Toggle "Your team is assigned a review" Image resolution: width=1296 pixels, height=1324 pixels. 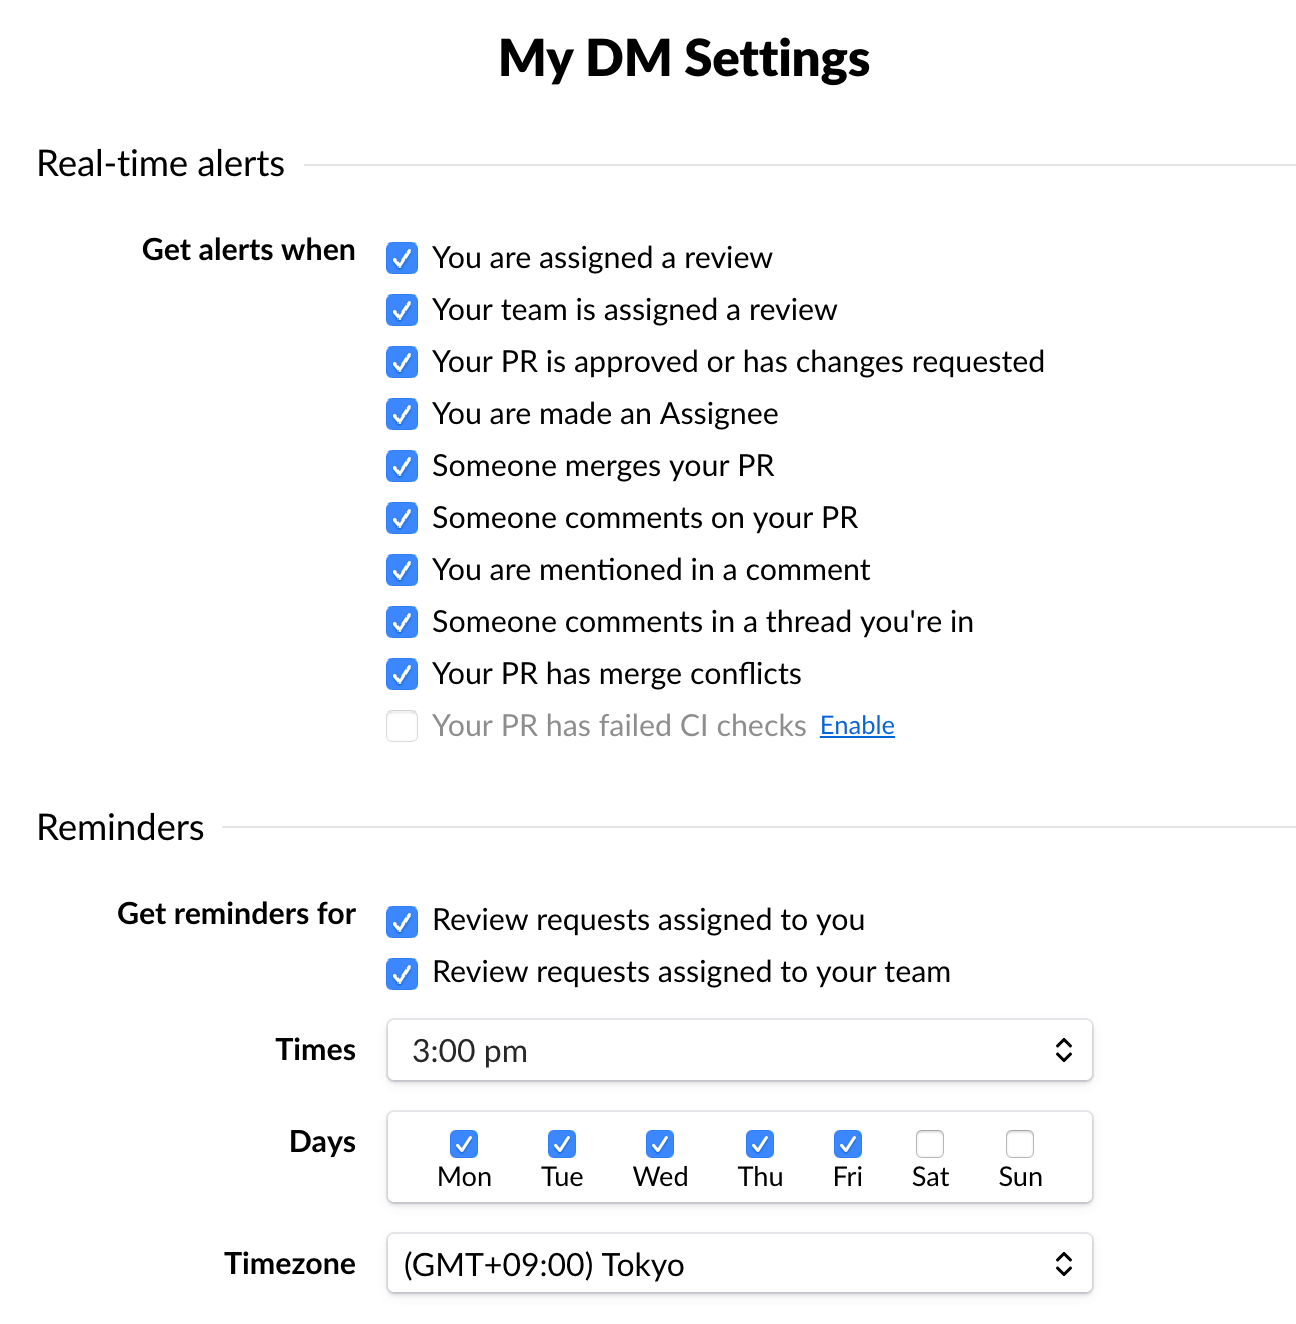tap(402, 310)
